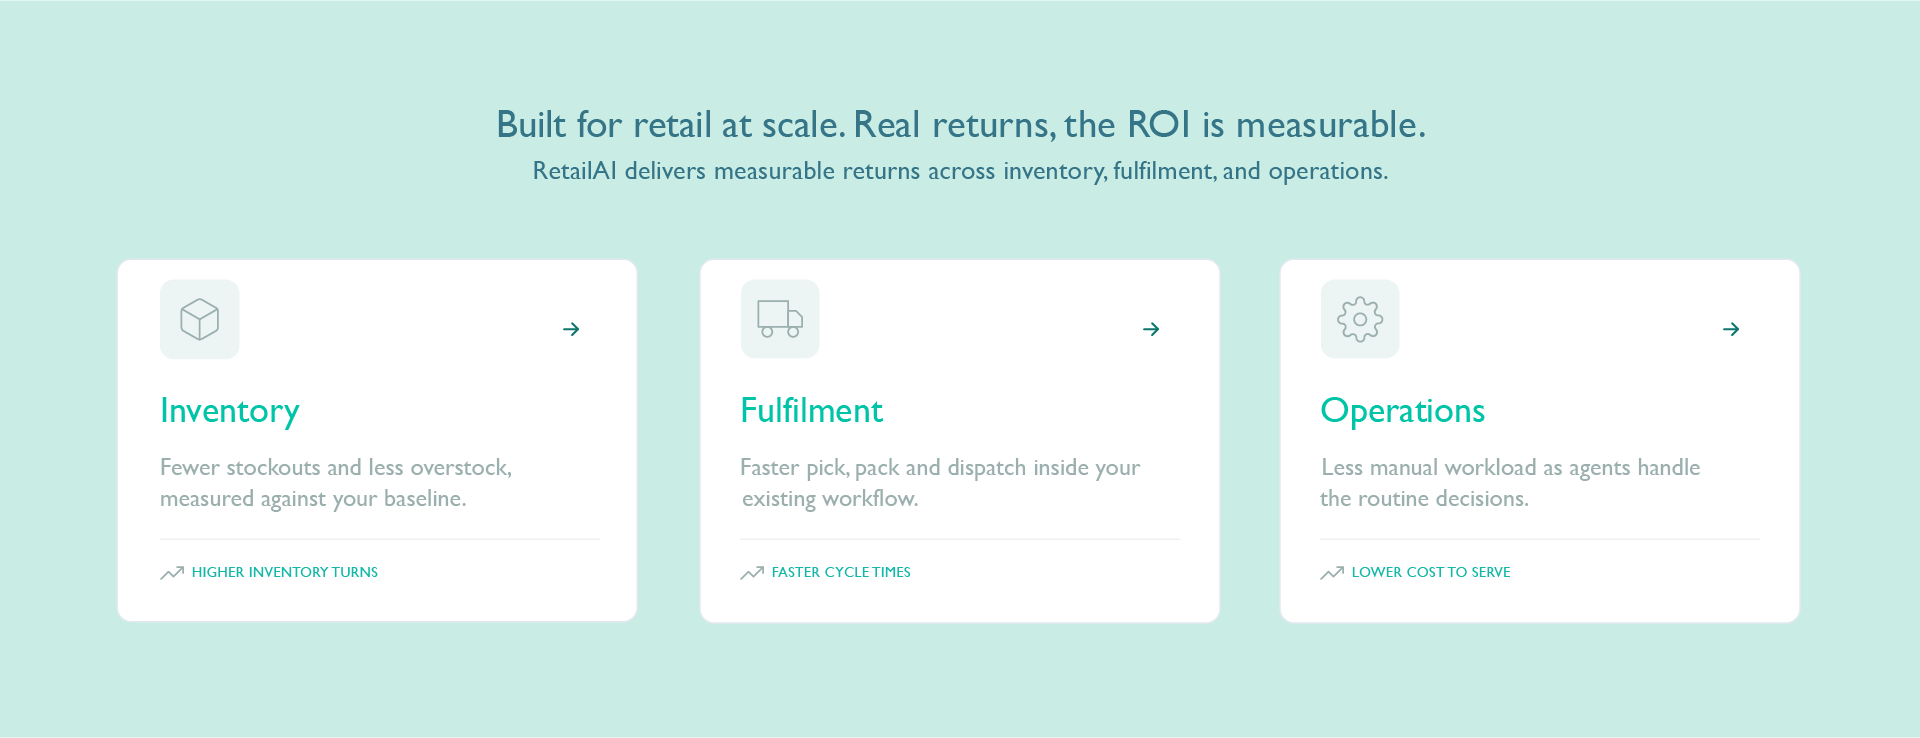Open the Fulfilment card arrow
Image resolution: width=1920 pixels, height=738 pixels.
point(1151,329)
